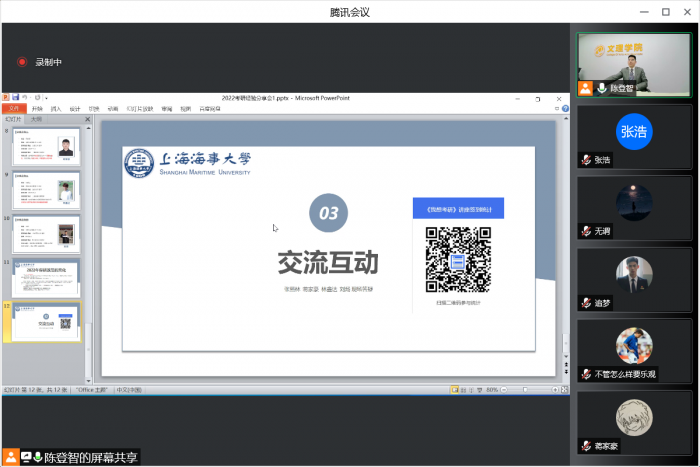Image resolution: width=700 pixels, height=467 pixels.
Task: Click muted mic icon beside 无谓
Action: [x=586, y=231]
